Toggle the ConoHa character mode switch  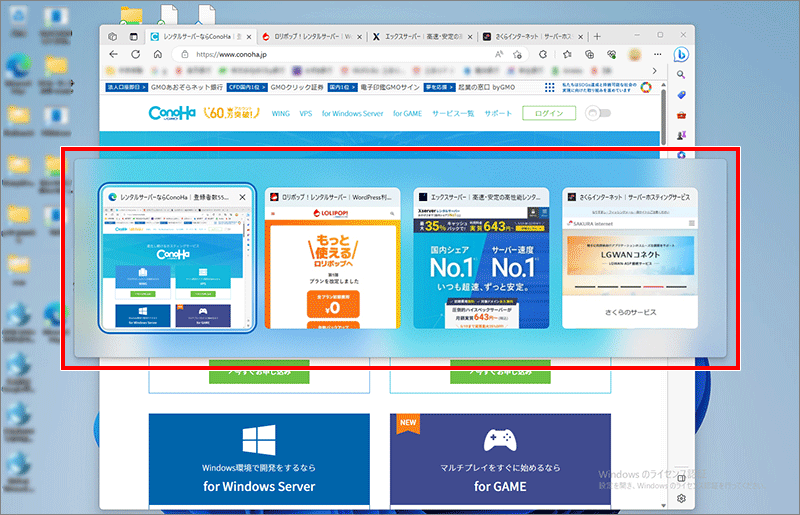(x=597, y=113)
